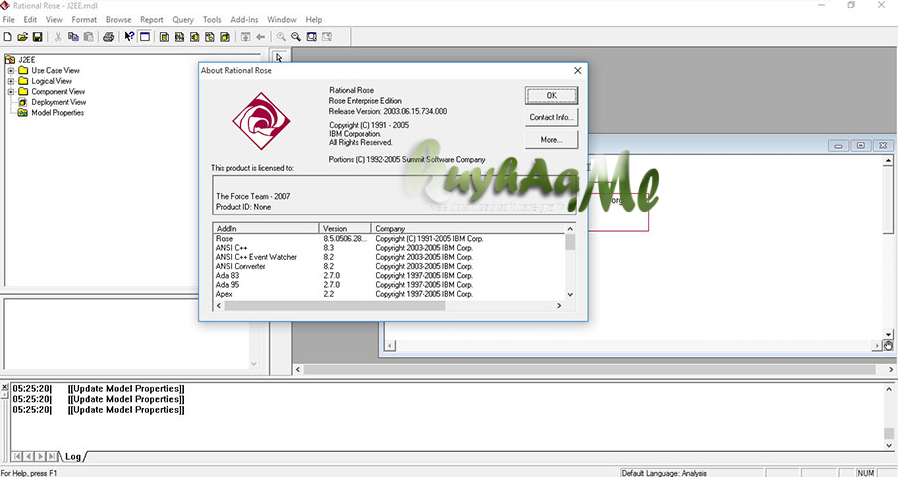Select the arrow selection tool in diagram toolbox
898x477 pixels.
coord(279,58)
